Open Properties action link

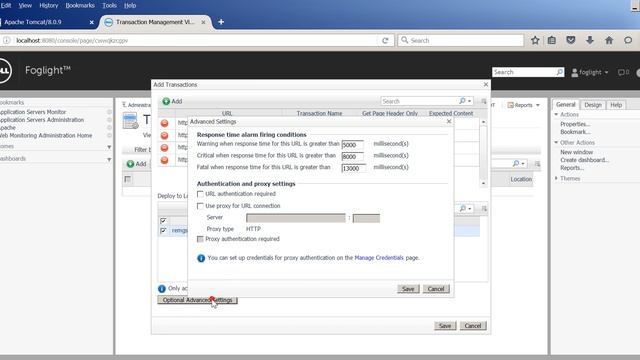tap(575, 124)
